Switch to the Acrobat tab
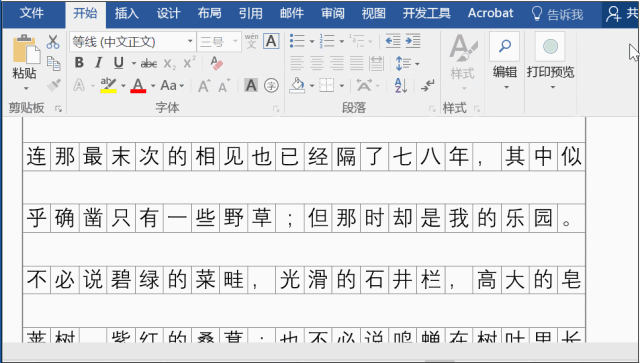This screenshot has width=640, height=363. point(491,13)
